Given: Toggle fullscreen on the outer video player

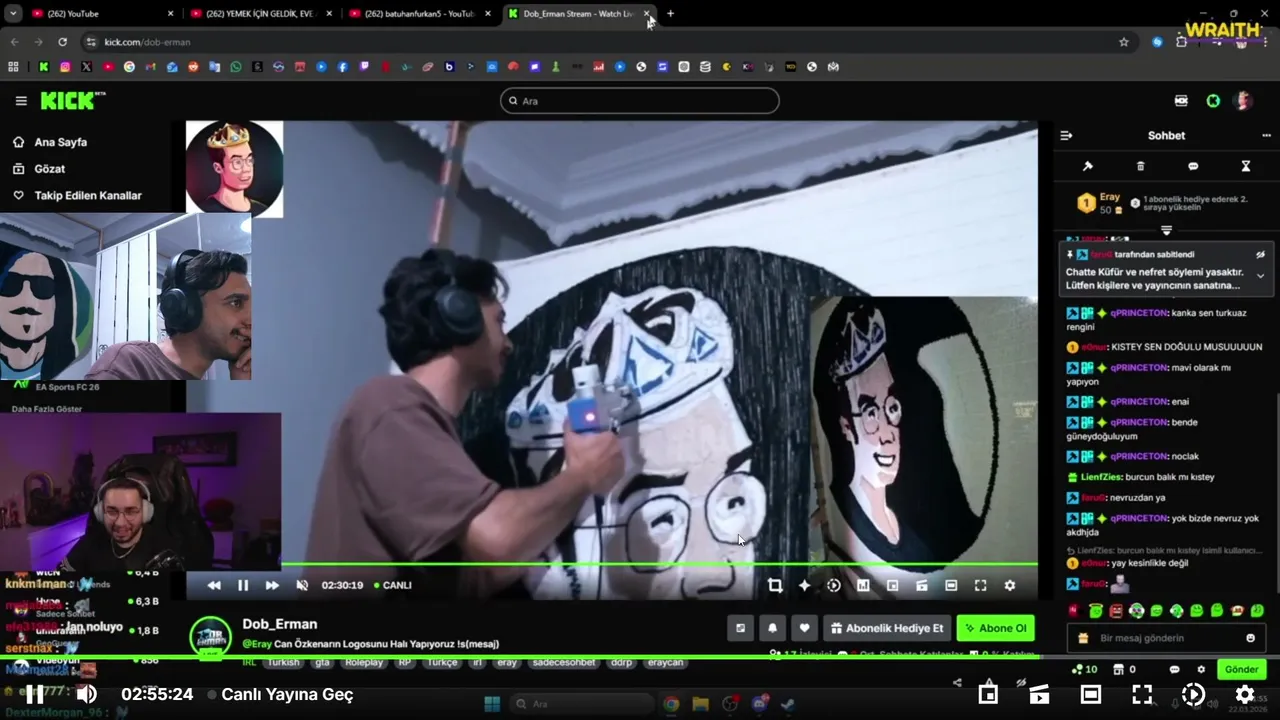Looking at the screenshot, I should tap(1142, 694).
